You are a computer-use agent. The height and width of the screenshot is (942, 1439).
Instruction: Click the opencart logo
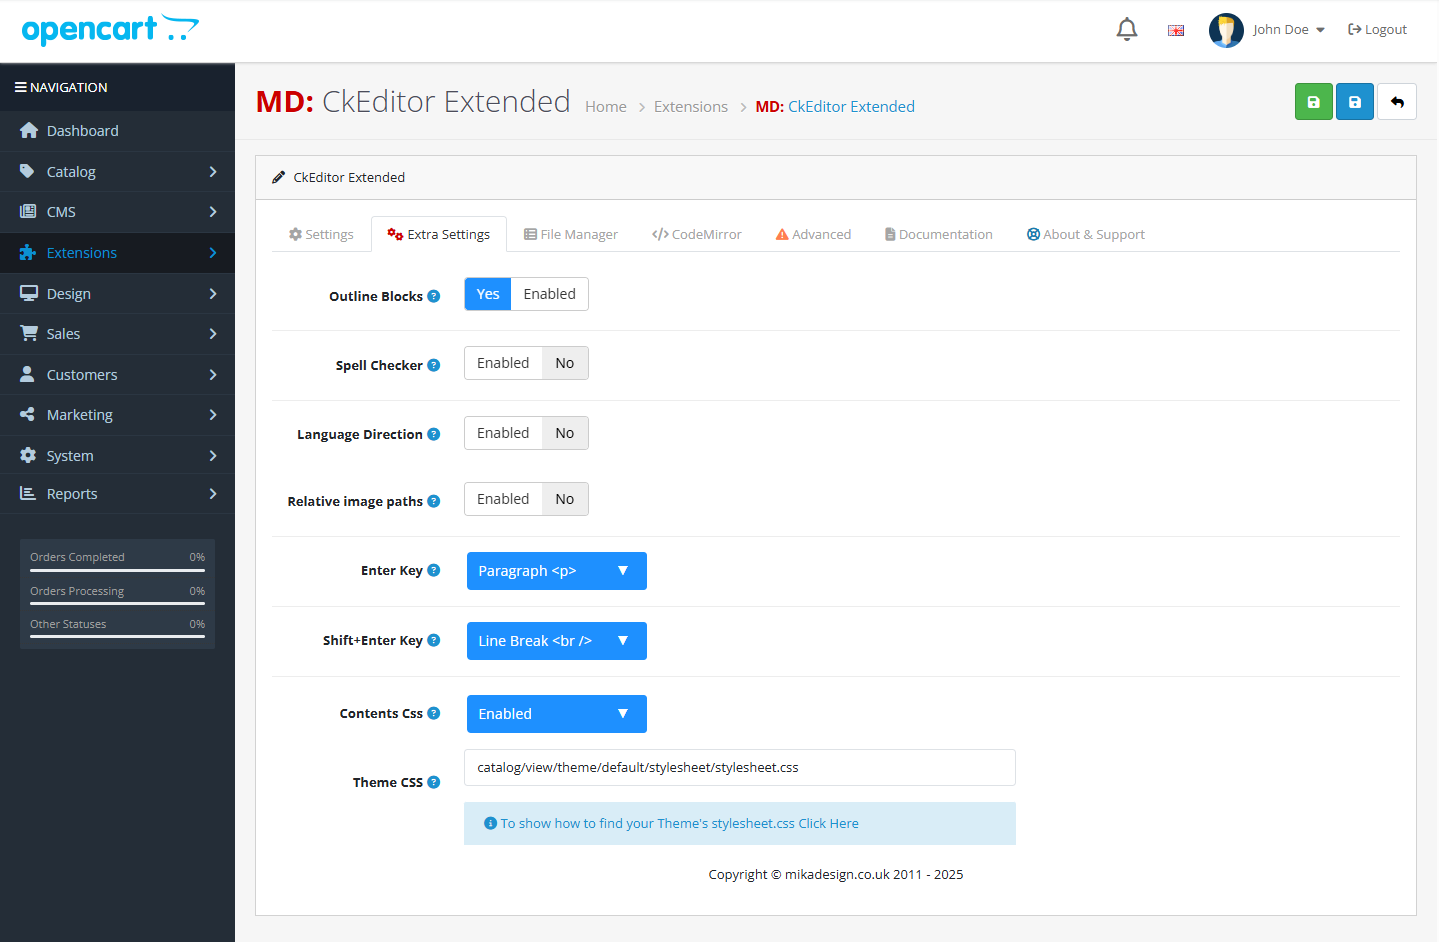click(110, 29)
